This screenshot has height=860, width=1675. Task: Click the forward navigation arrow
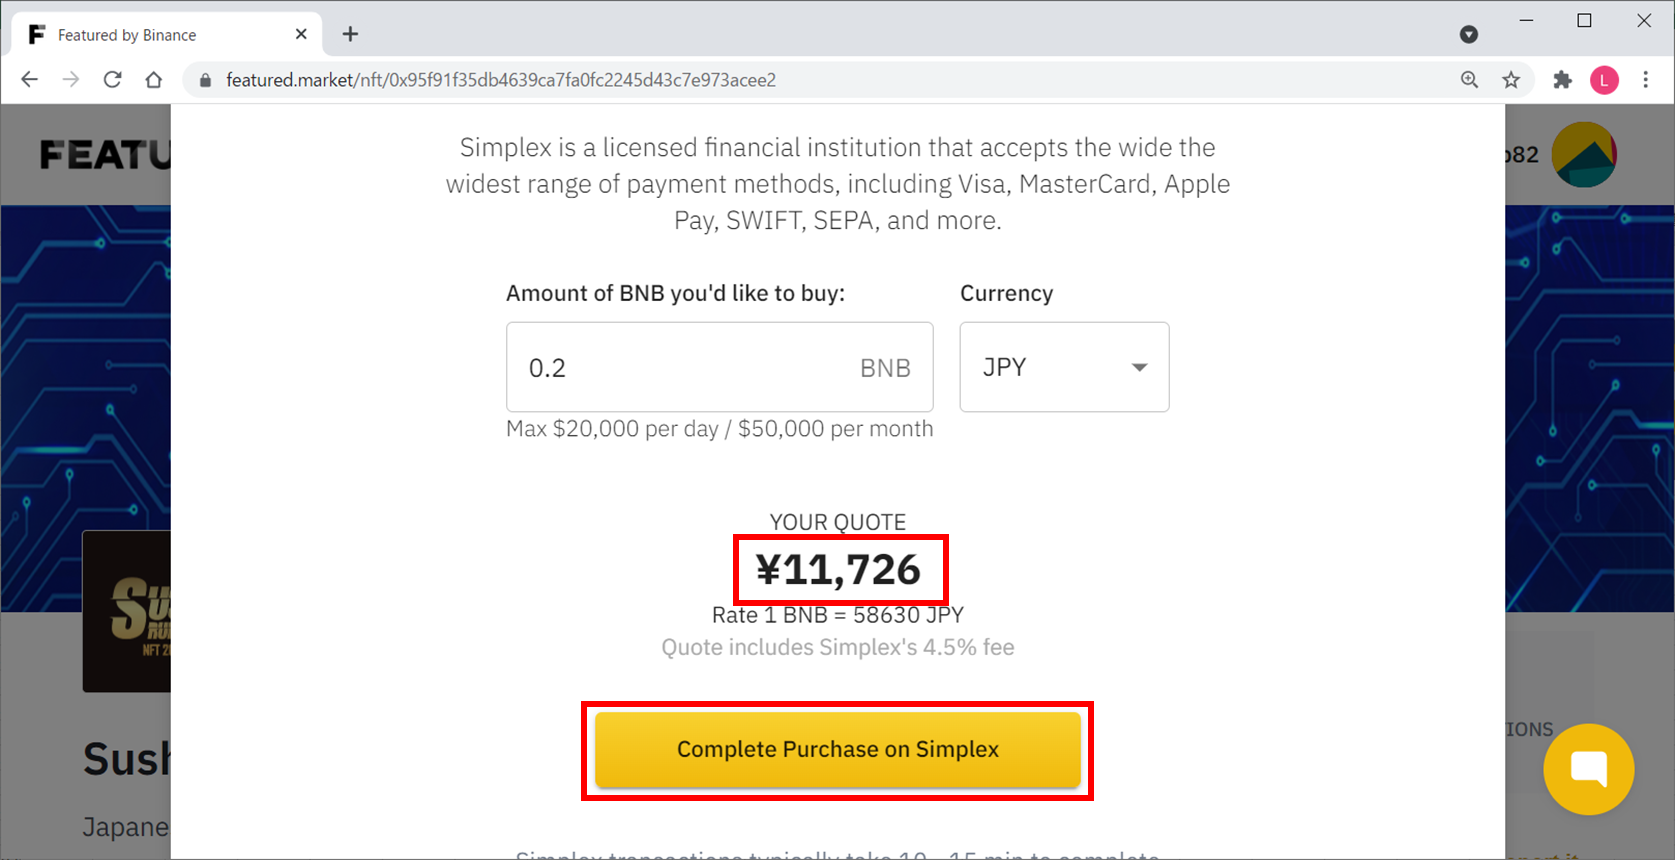point(70,80)
